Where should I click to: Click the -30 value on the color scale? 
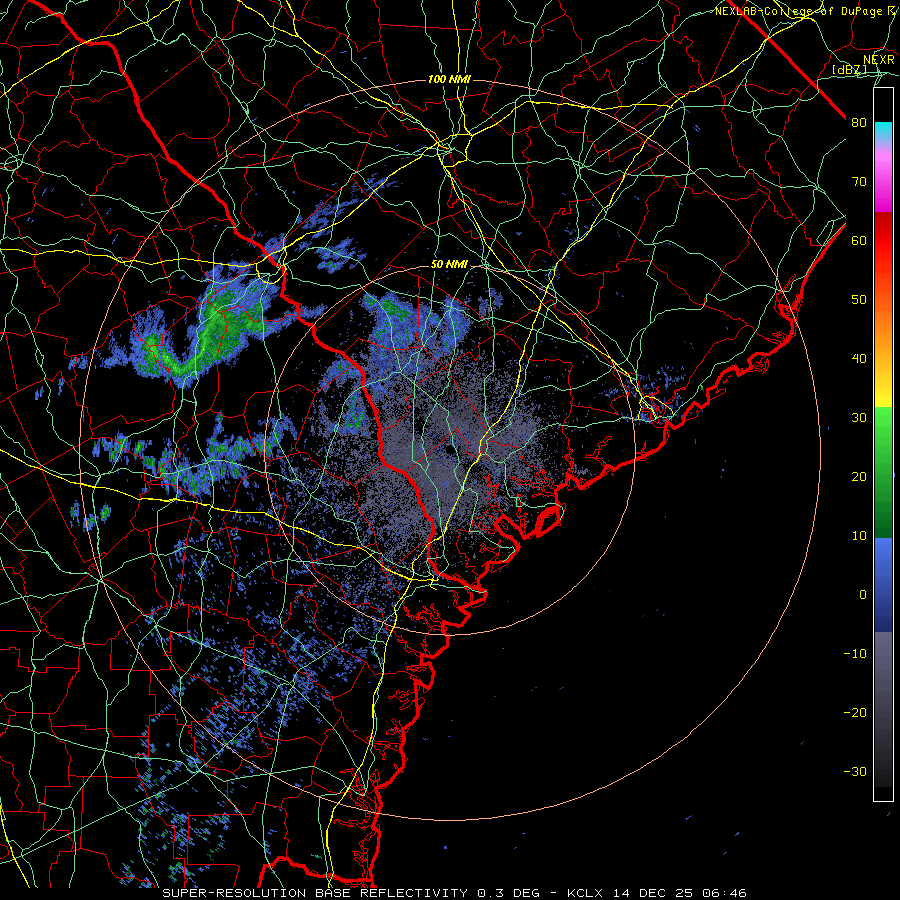(855, 771)
